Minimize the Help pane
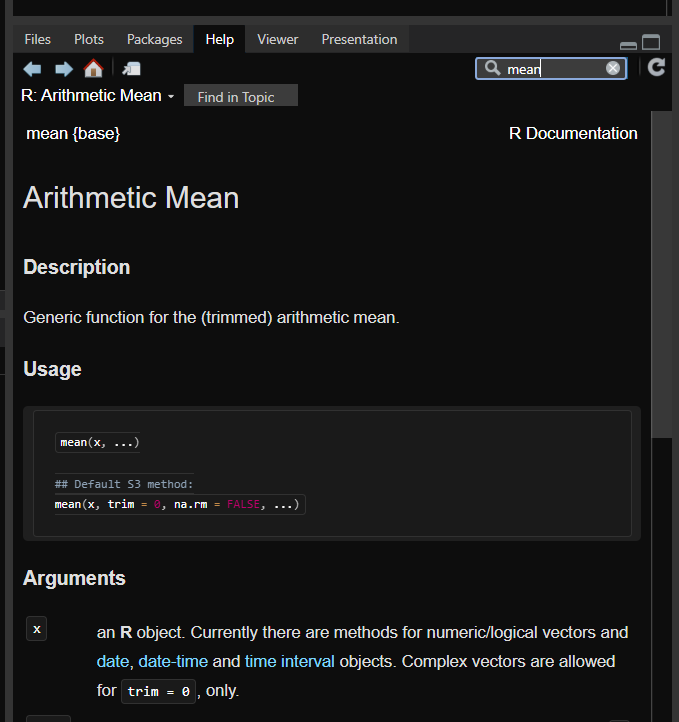 (x=628, y=45)
